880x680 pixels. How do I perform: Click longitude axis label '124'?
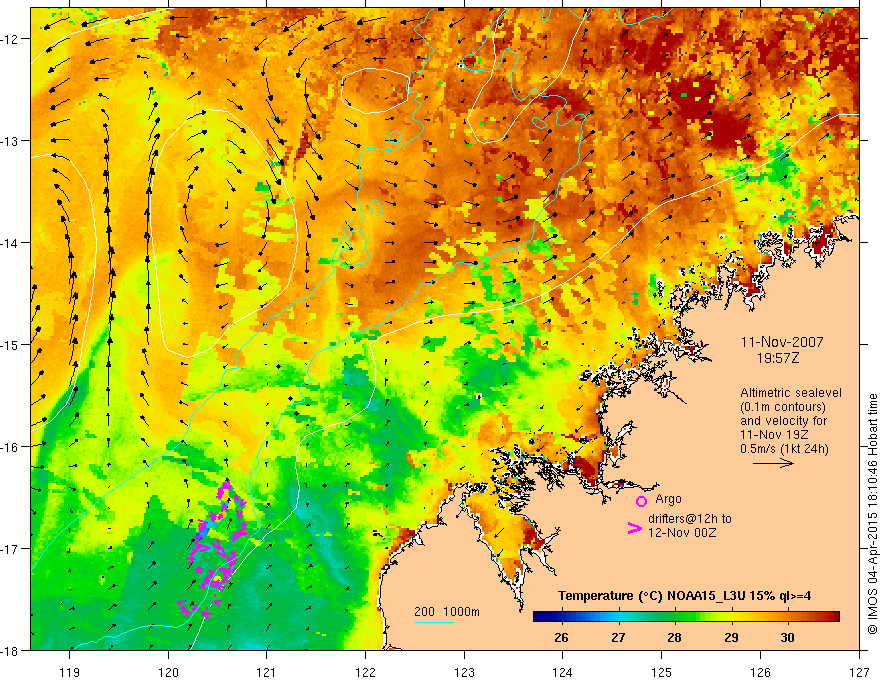pos(563,672)
